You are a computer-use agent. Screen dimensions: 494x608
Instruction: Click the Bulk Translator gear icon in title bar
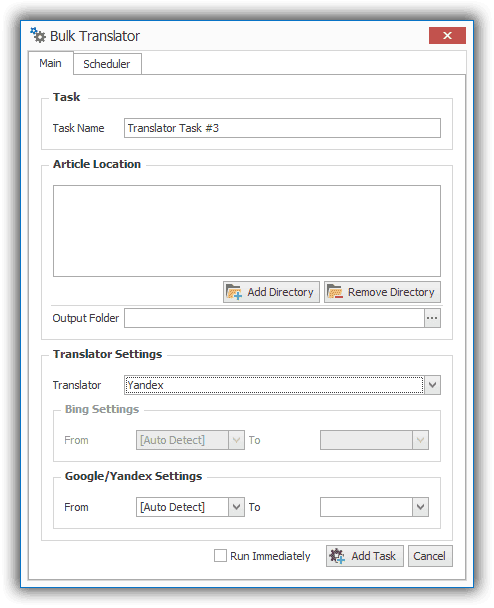click(x=38, y=35)
